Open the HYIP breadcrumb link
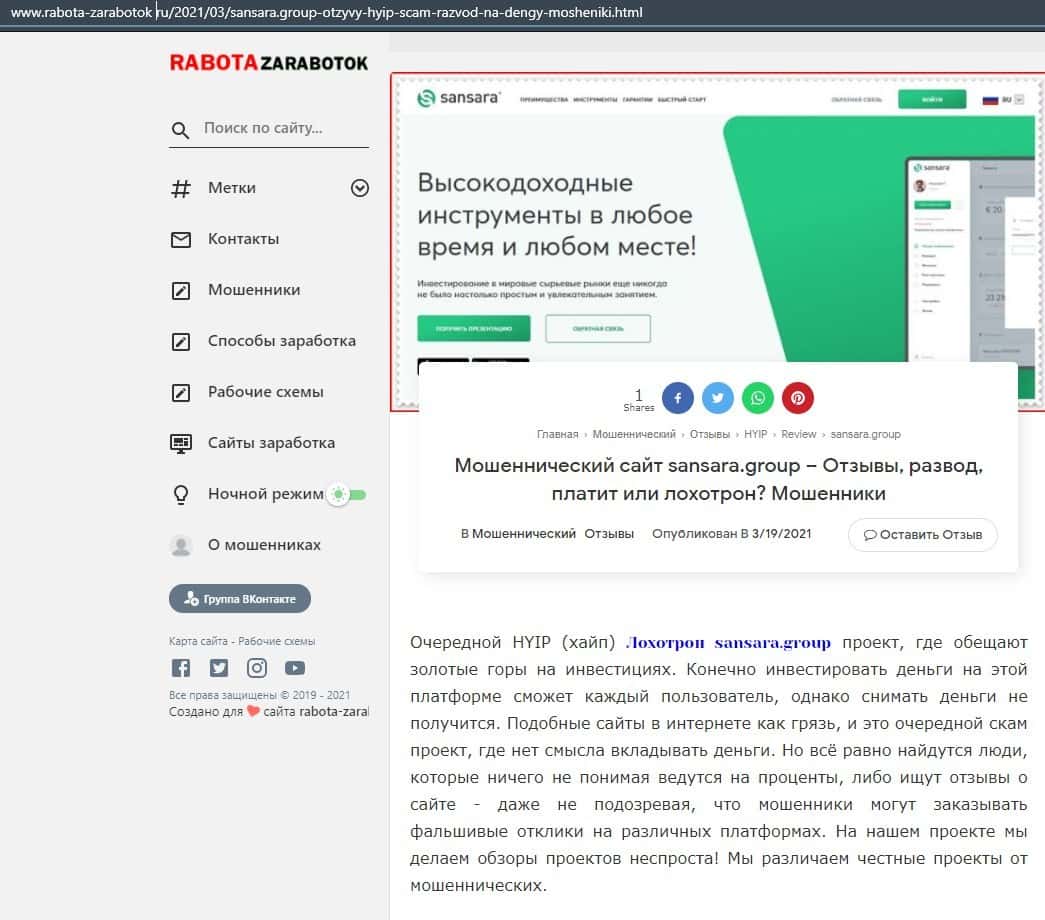Image resolution: width=1045 pixels, height=920 pixels. point(755,434)
